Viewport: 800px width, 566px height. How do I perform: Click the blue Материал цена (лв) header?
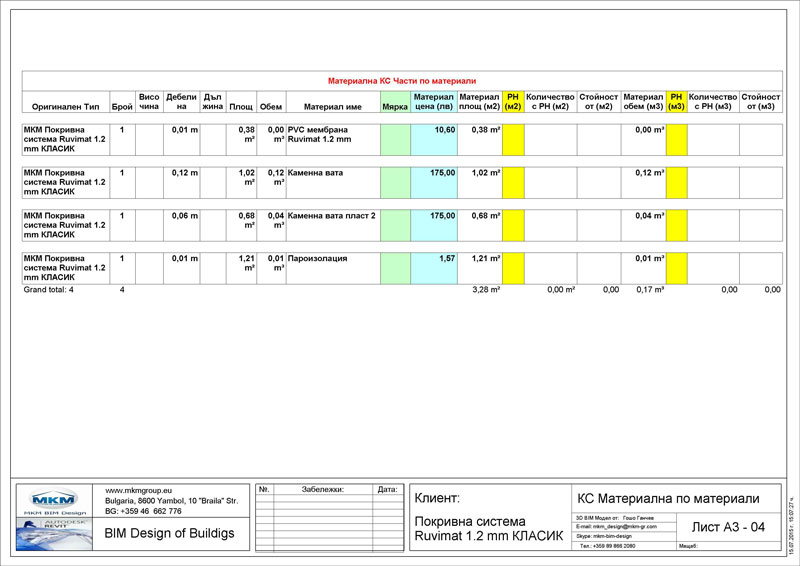pos(434,102)
